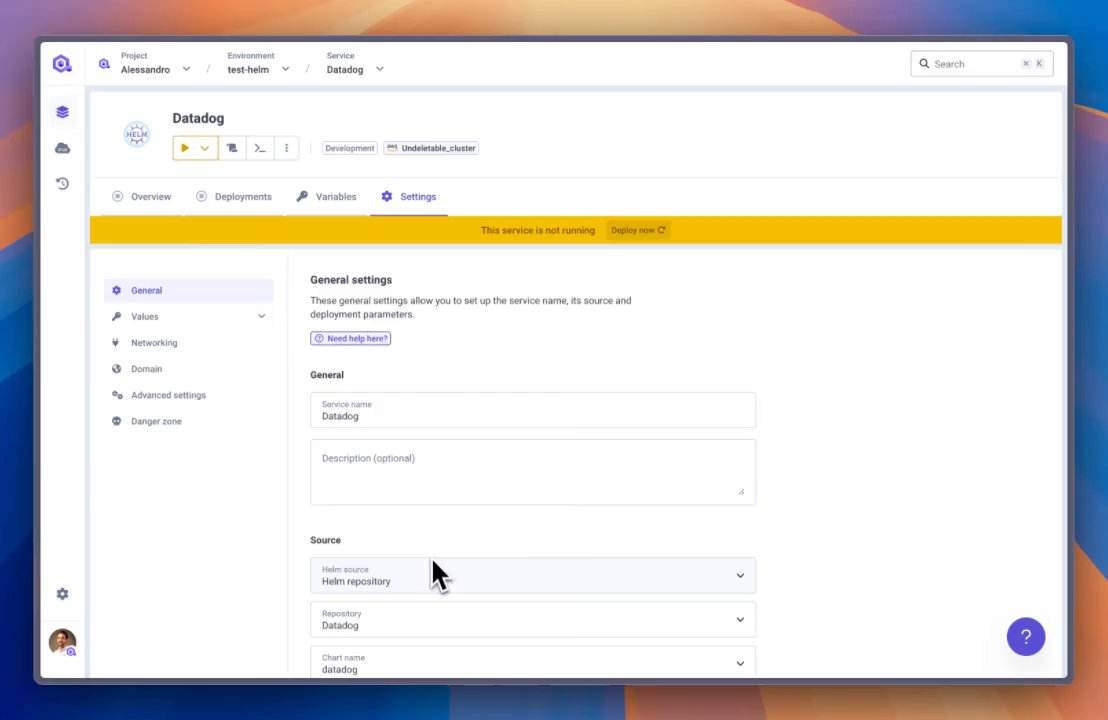Expand the Values submenu chevron
This screenshot has height=720, width=1108.
[261, 317]
